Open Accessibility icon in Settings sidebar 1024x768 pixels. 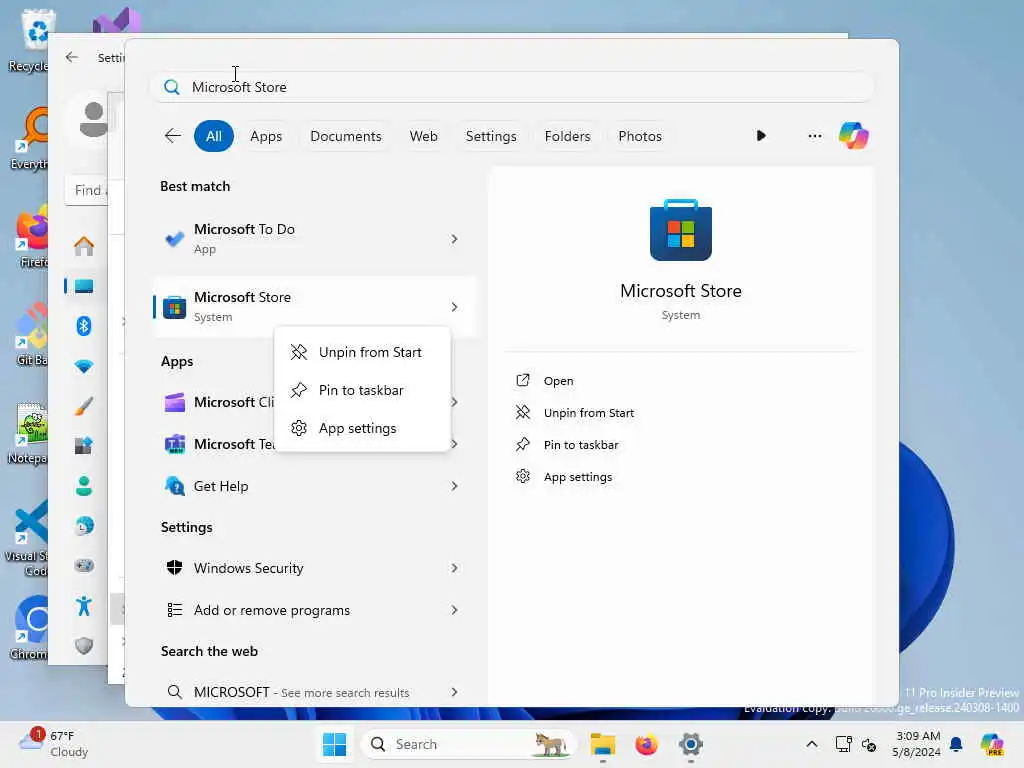(84, 606)
